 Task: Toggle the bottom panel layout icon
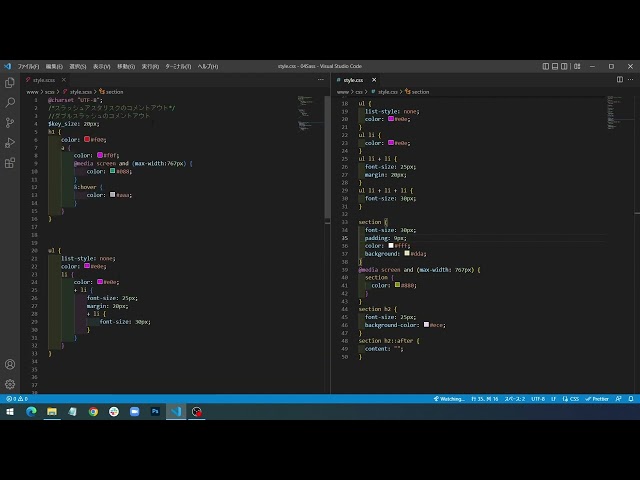tap(555, 66)
